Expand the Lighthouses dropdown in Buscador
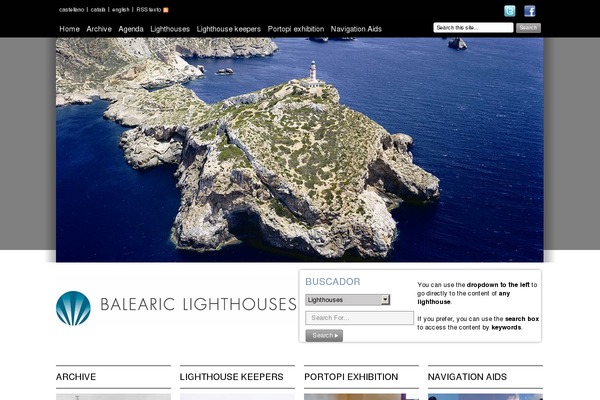Viewport: 600px width, 400px height. point(348,300)
